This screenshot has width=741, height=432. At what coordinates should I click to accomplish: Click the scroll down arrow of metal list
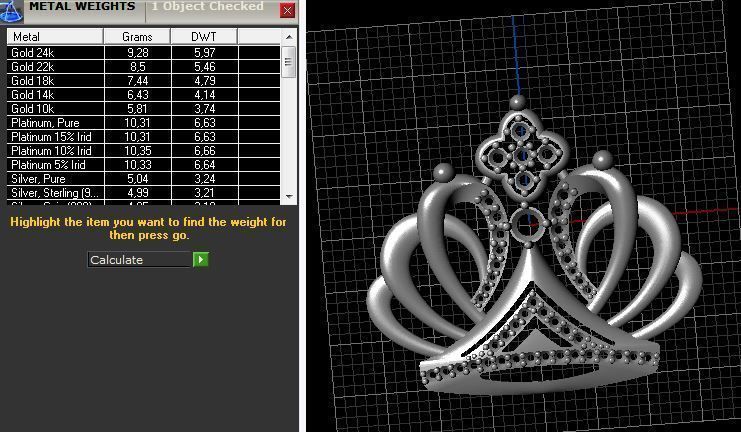coord(289,196)
